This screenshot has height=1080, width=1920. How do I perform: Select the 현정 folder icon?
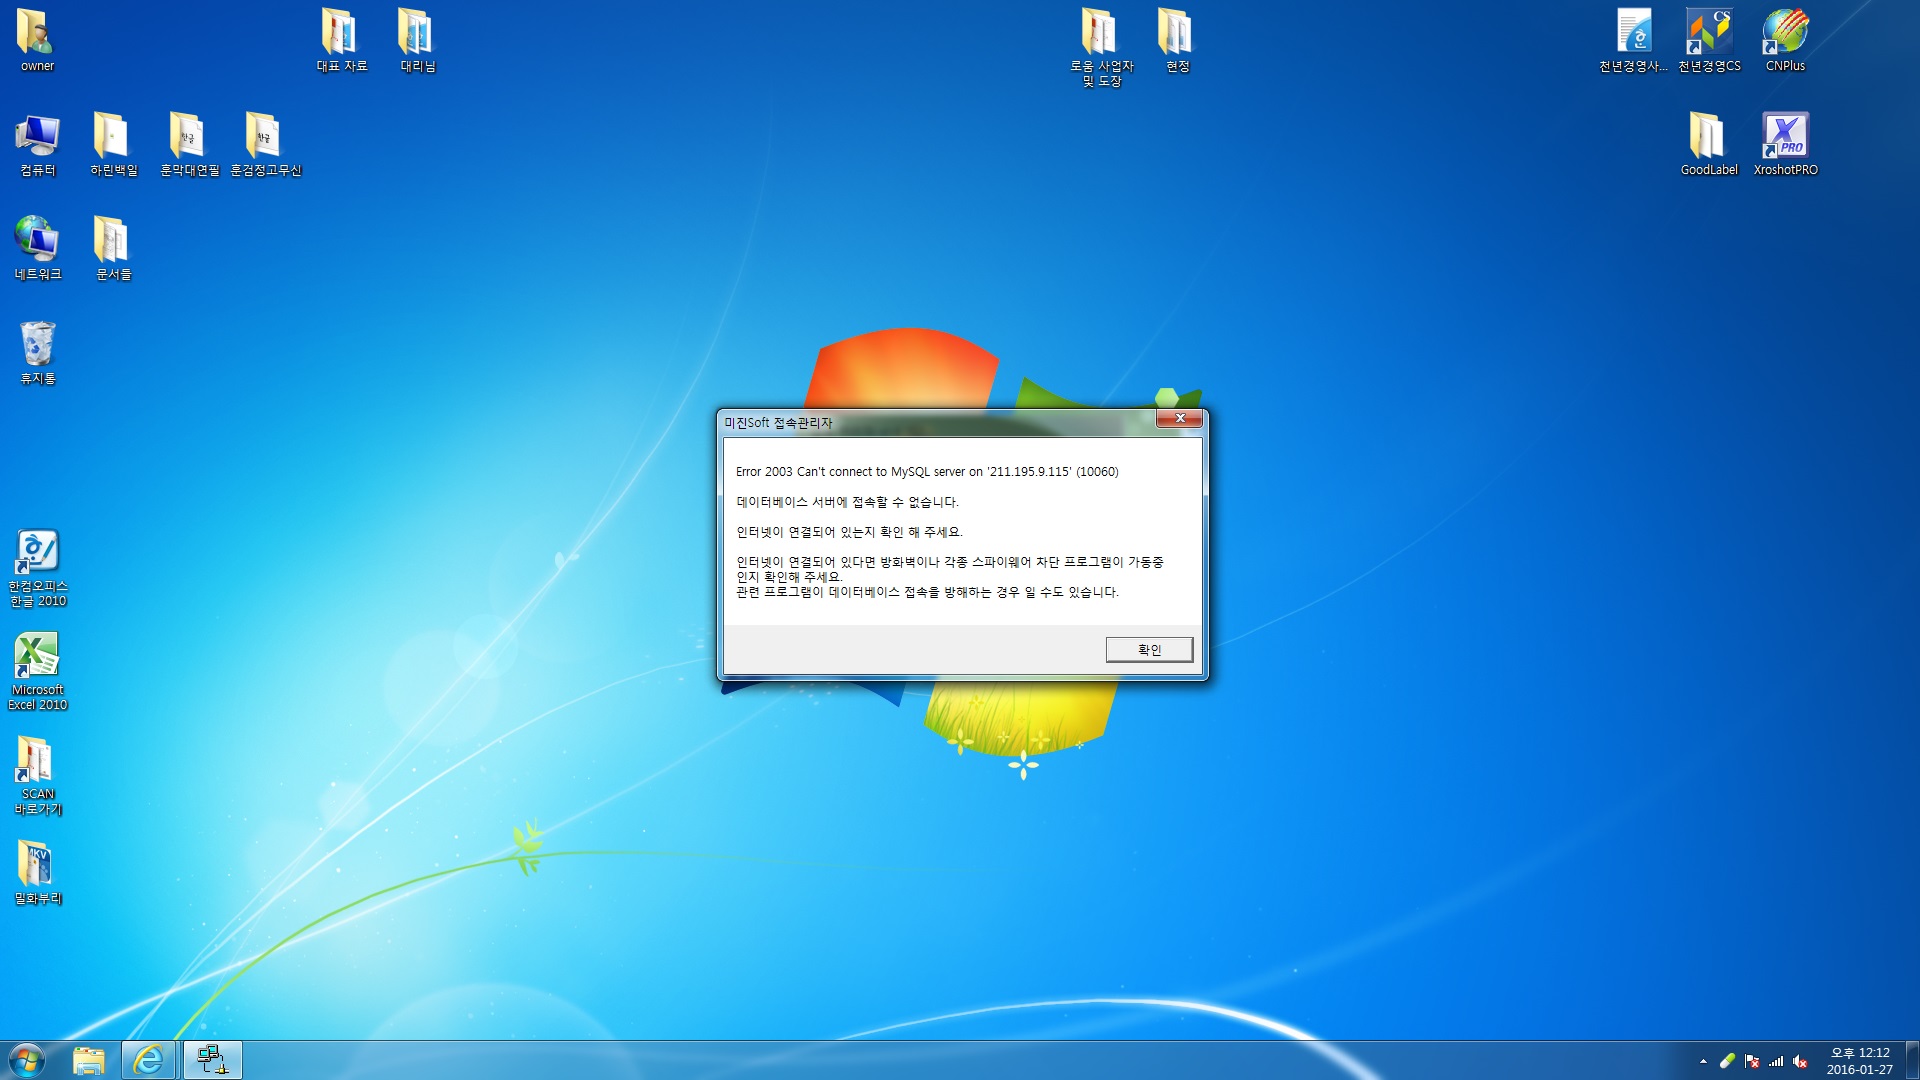point(1177,40)
